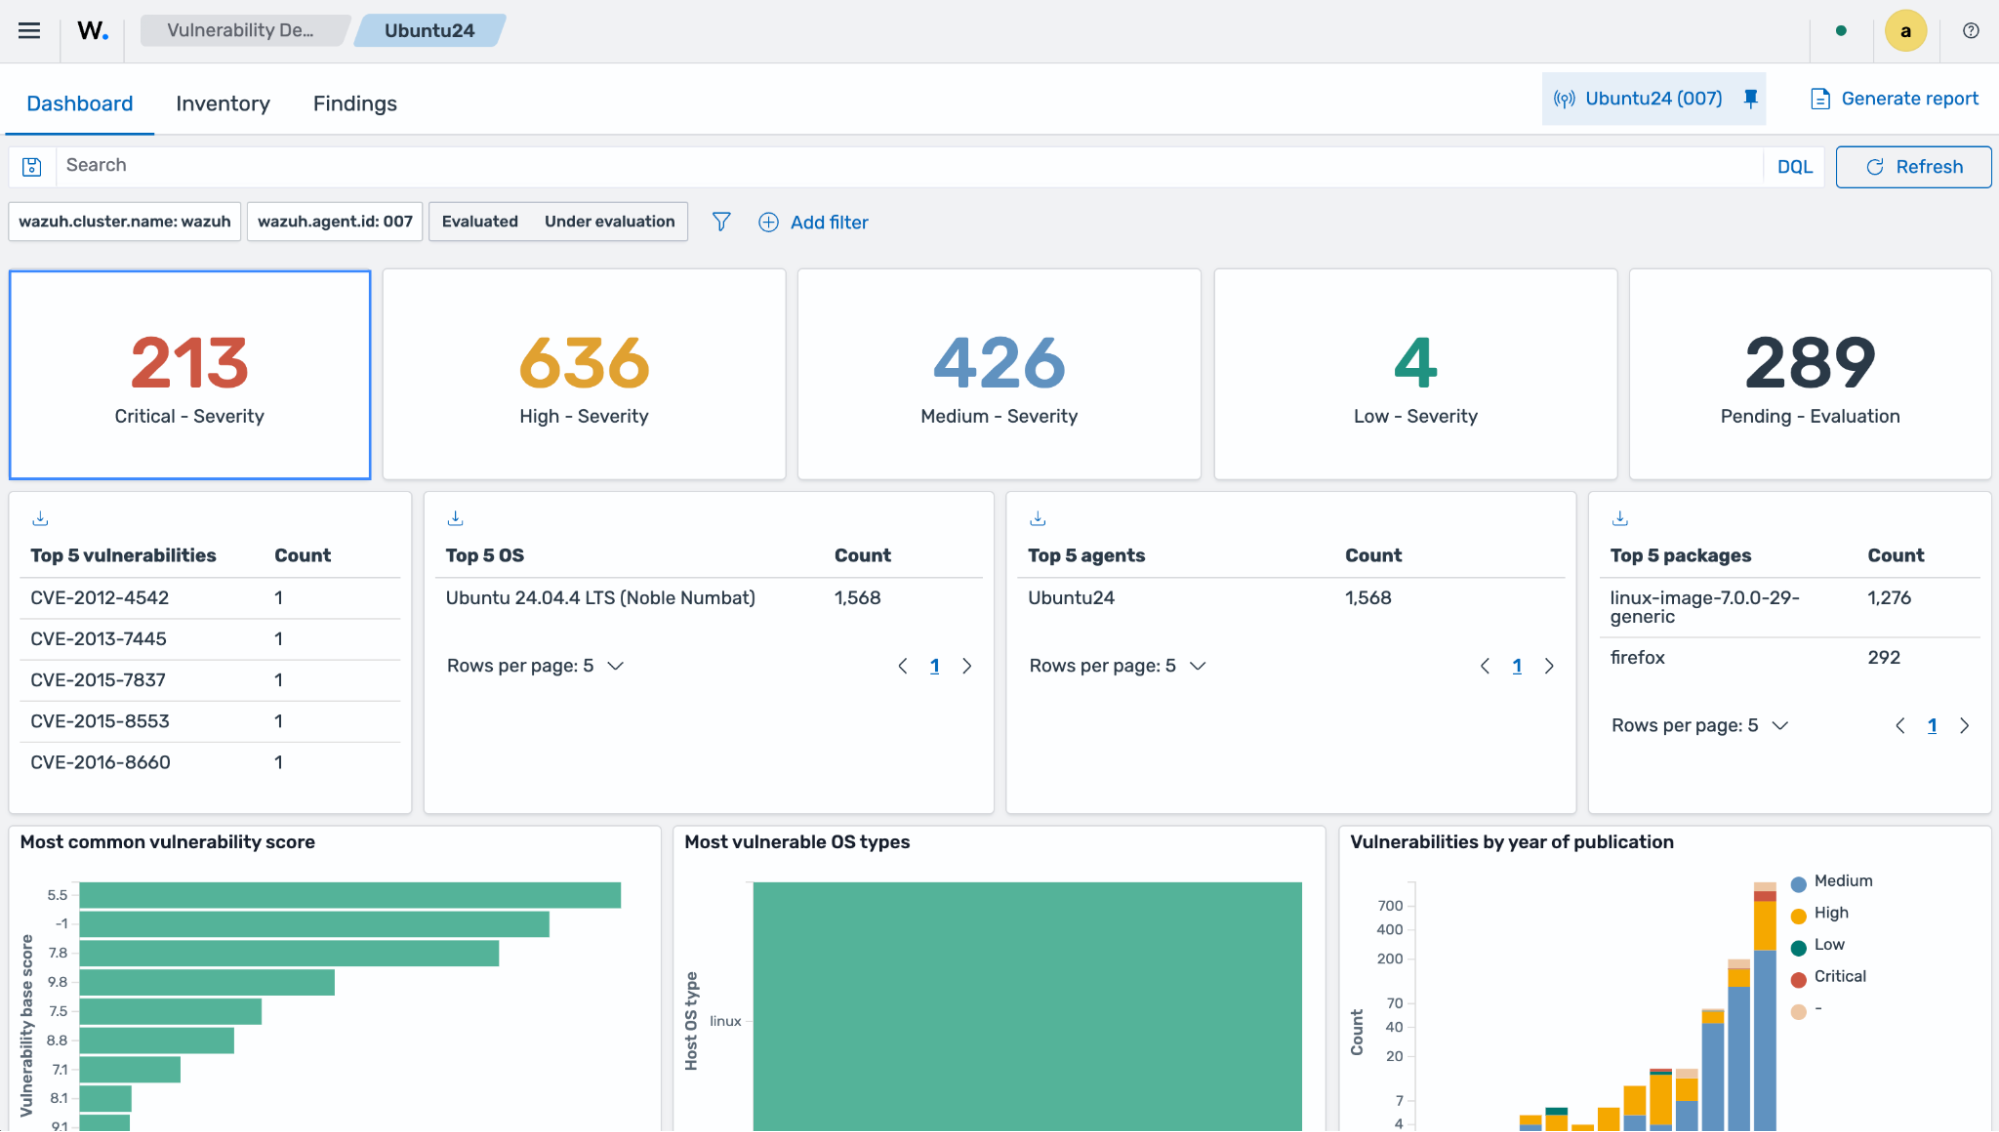The height and width of the screenshot is (1132, 1999).
Task: Click Generate report
Action: (1895, 99)
